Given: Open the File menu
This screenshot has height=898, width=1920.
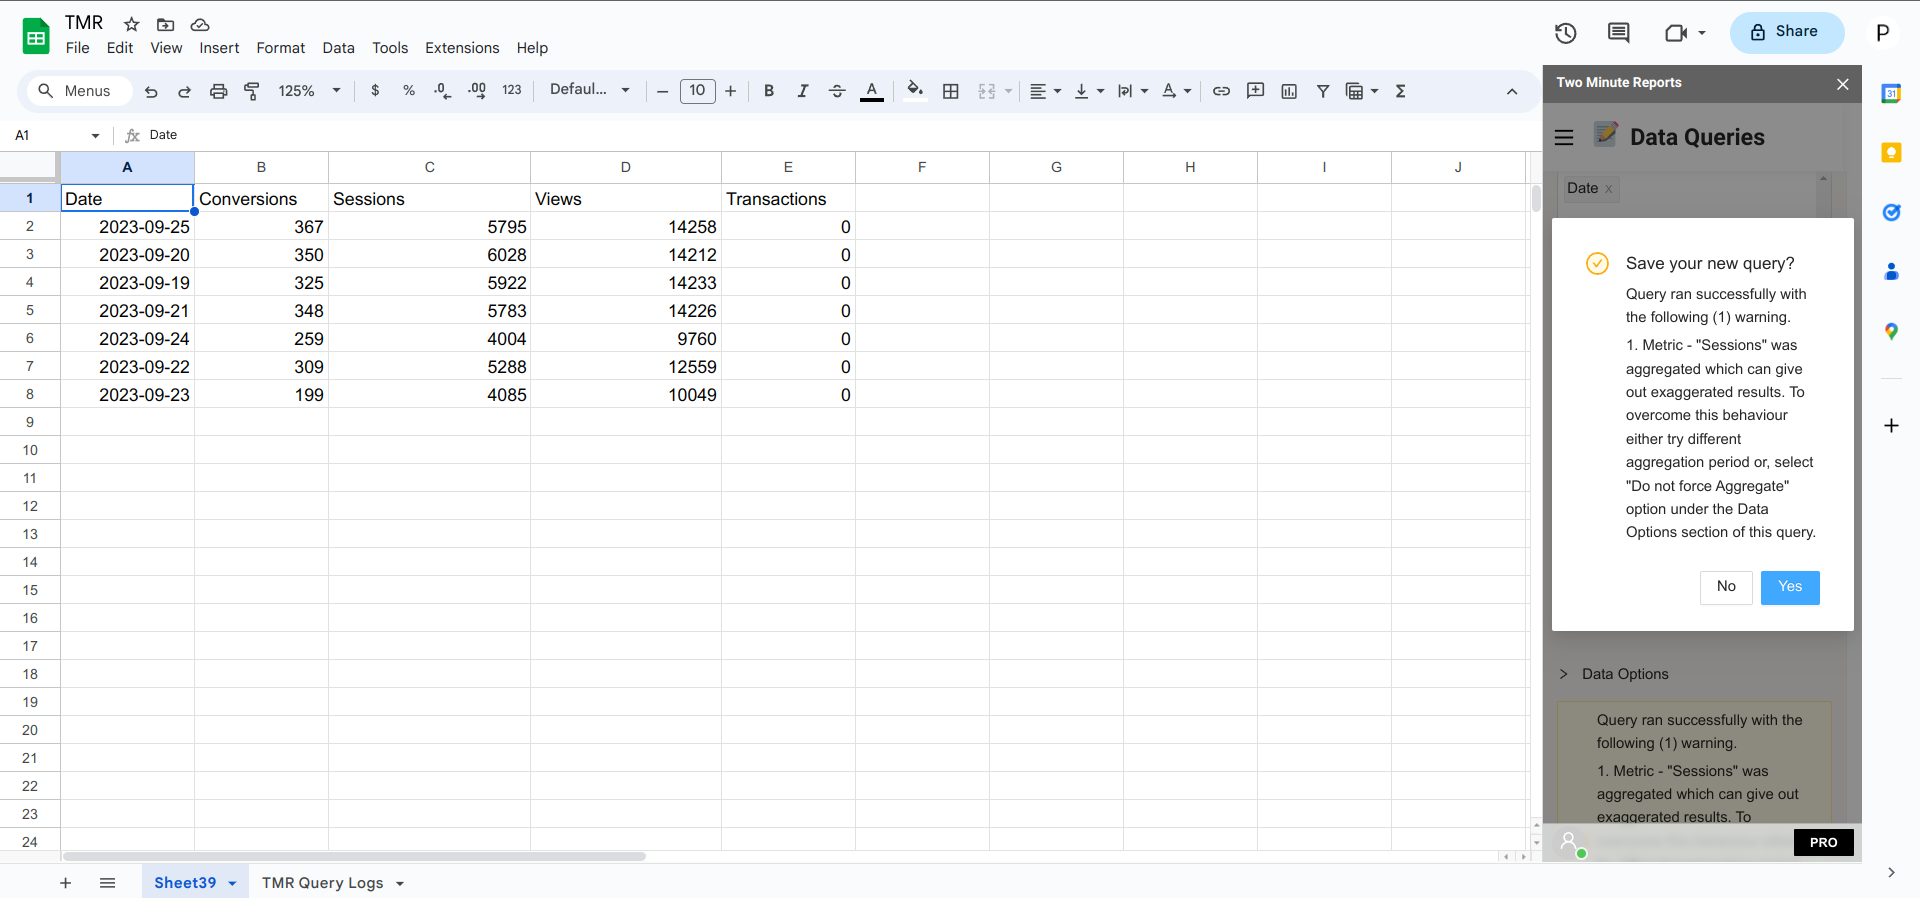Looking at the screenshot, I should coord(78,48).
